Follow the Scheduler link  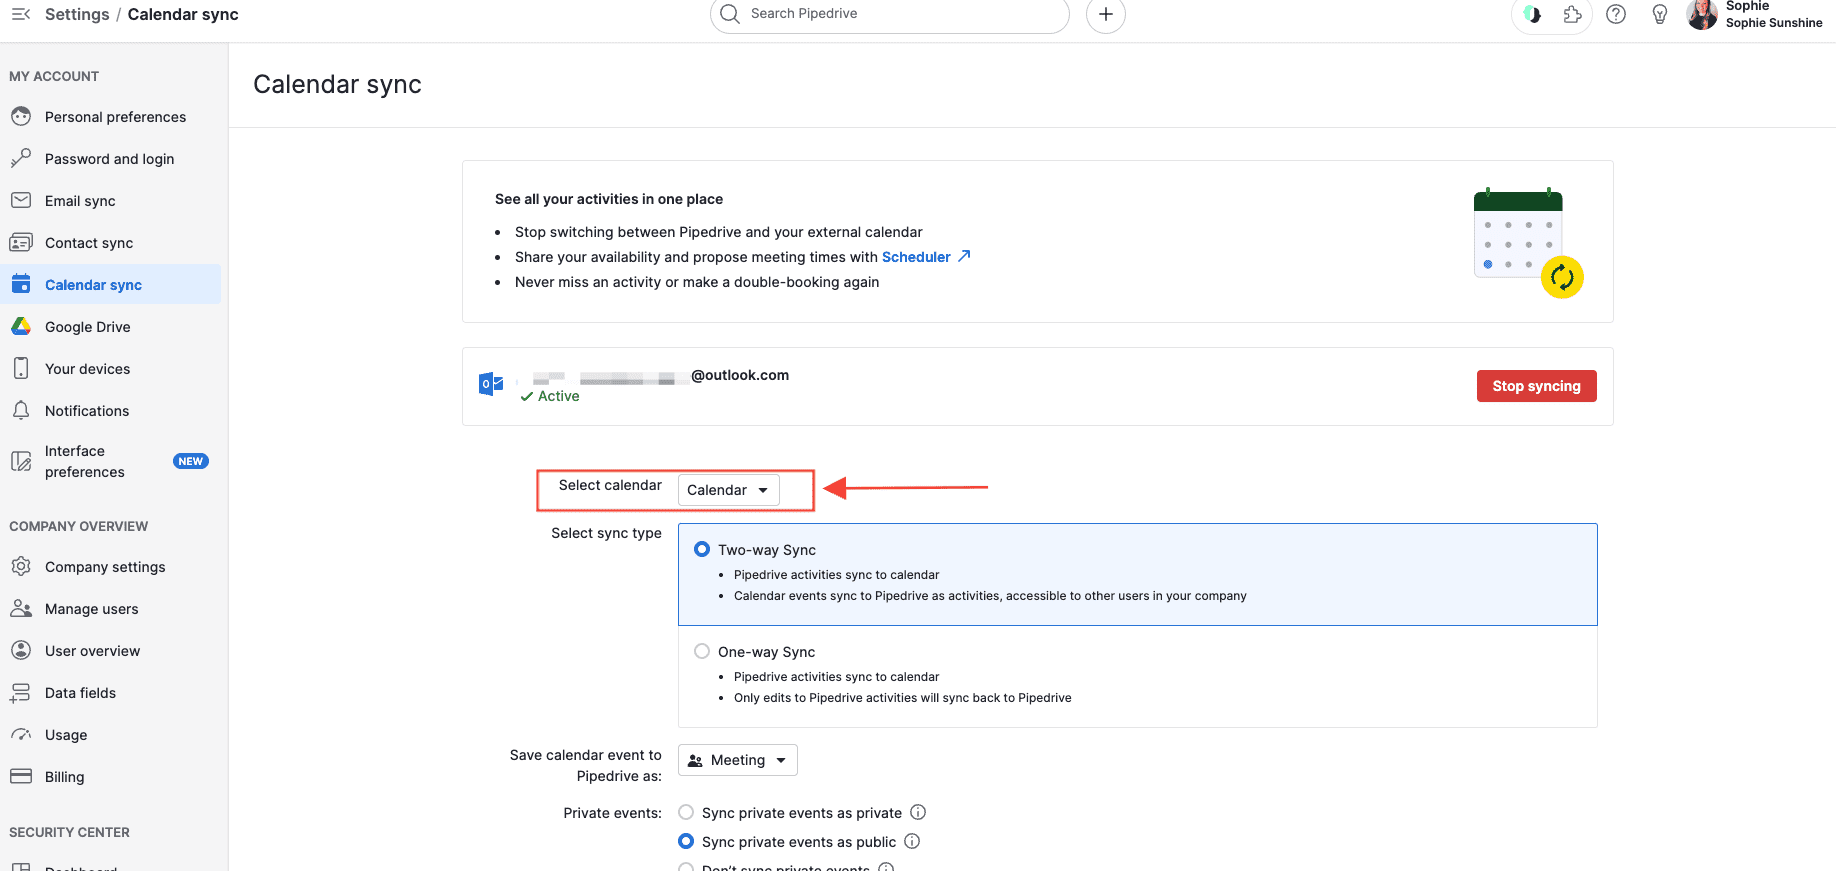coord(916,257)
